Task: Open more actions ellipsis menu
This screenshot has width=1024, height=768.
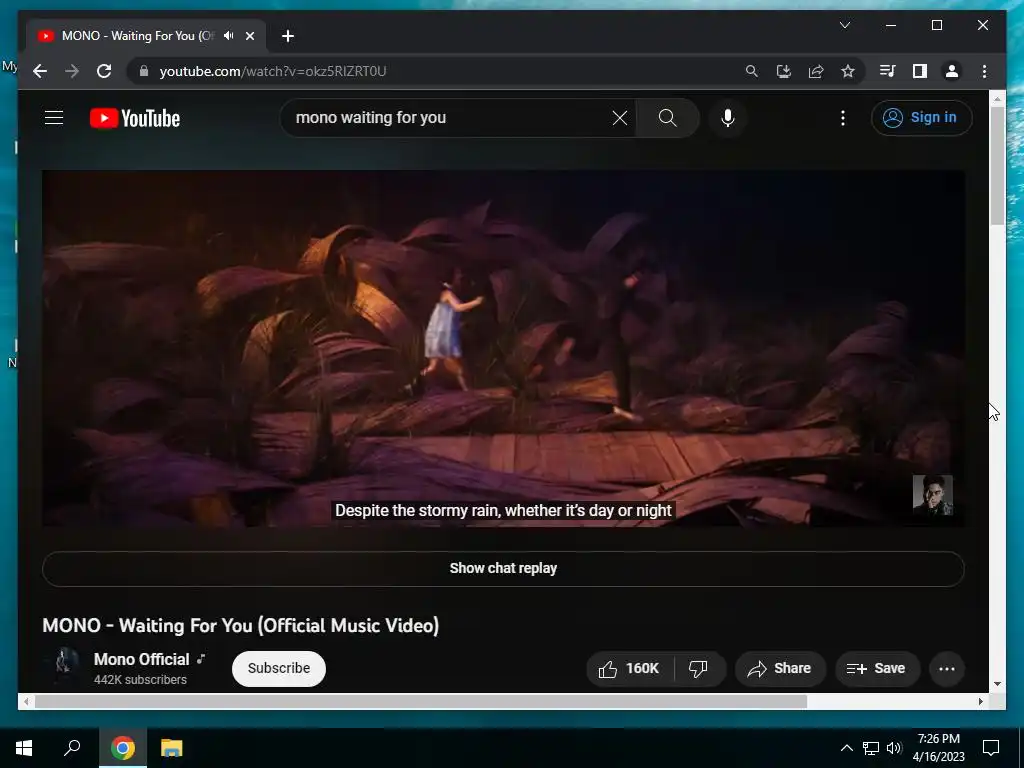Action: click(946, 668)
